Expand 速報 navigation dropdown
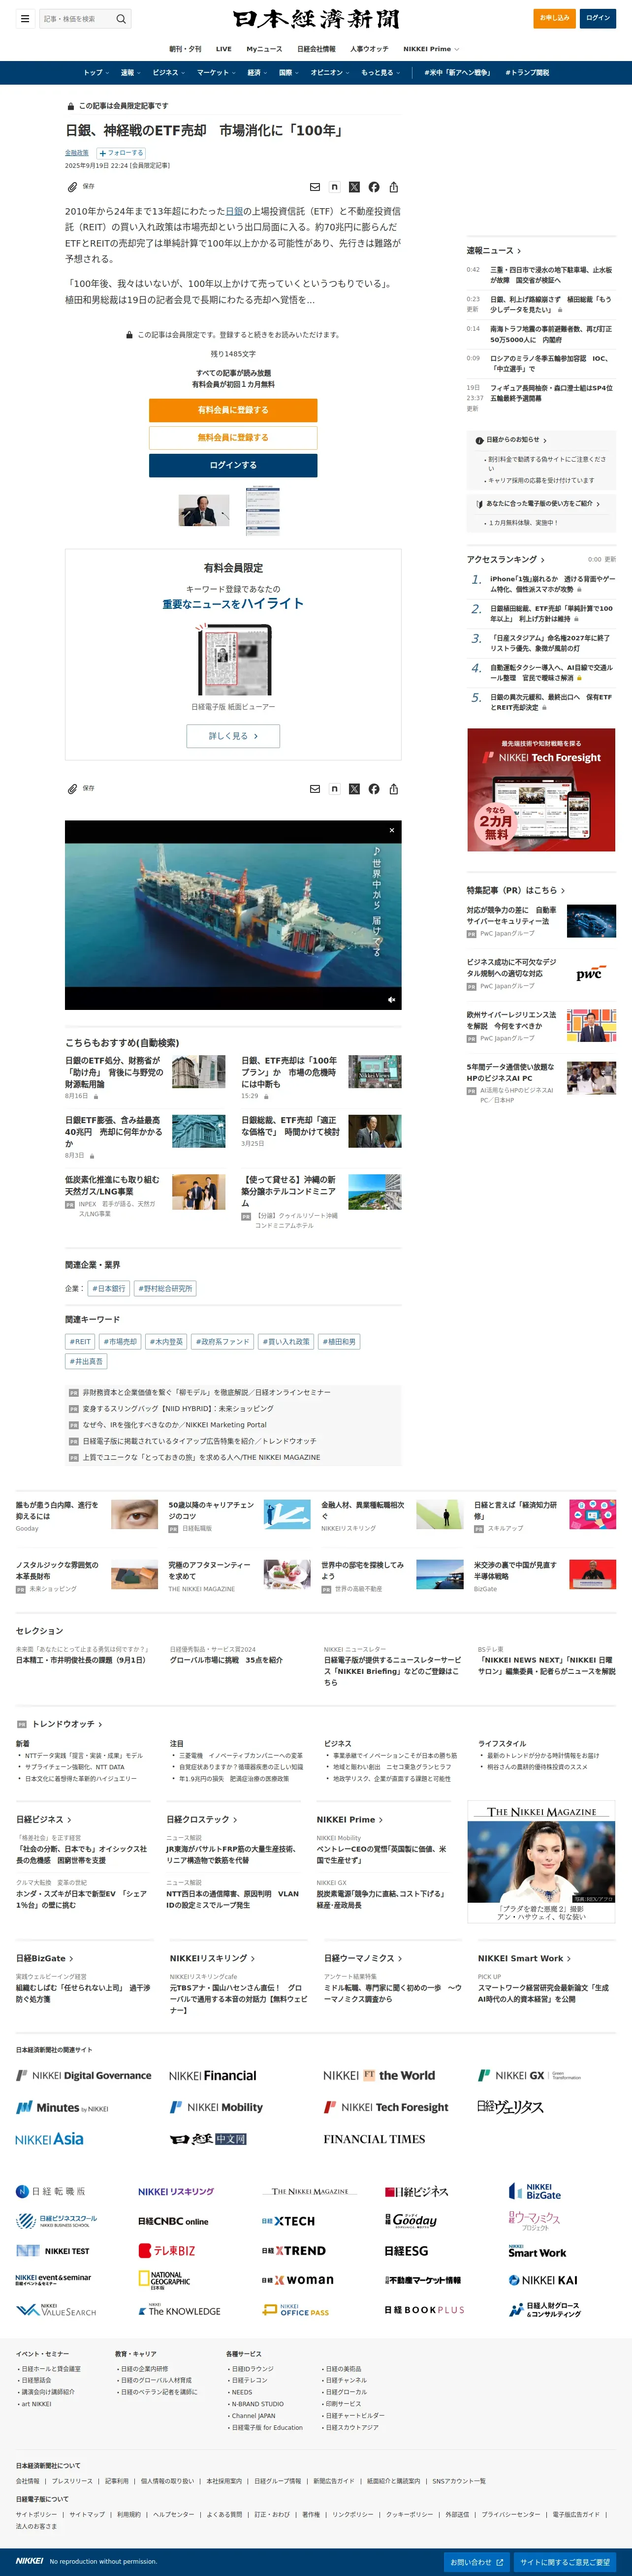This screenshot has width=632, height=2576. coord(131,73)
